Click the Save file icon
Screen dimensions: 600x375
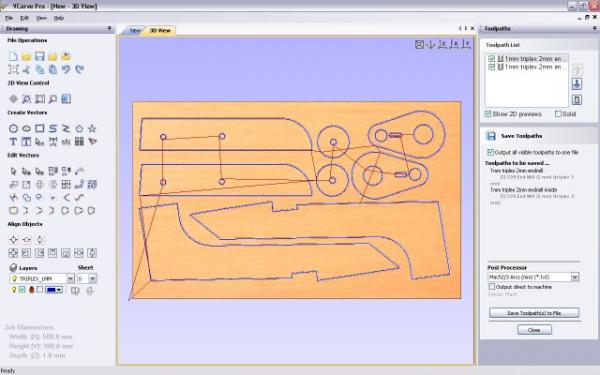(39, 56)
